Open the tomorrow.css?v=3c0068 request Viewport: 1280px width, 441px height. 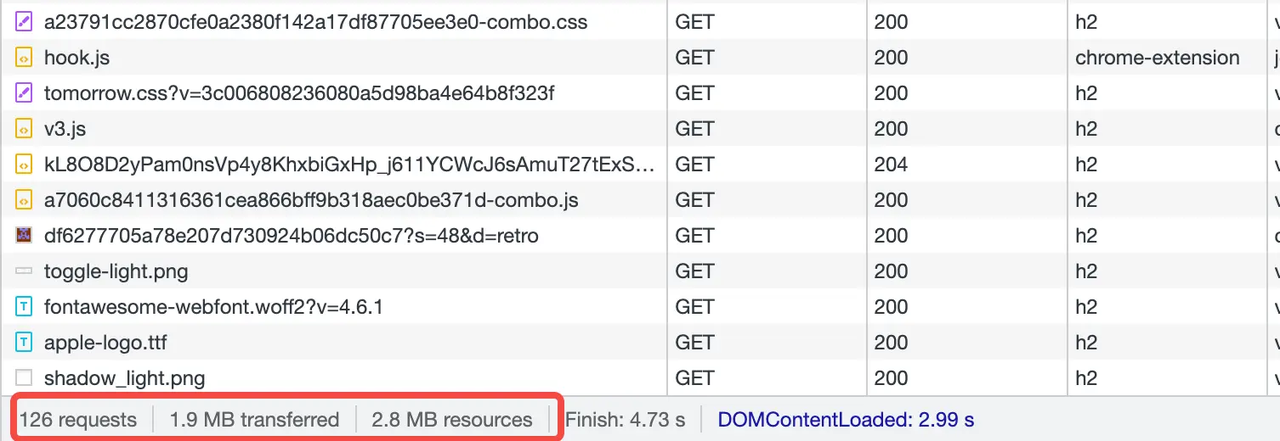(x=299, y=93)
